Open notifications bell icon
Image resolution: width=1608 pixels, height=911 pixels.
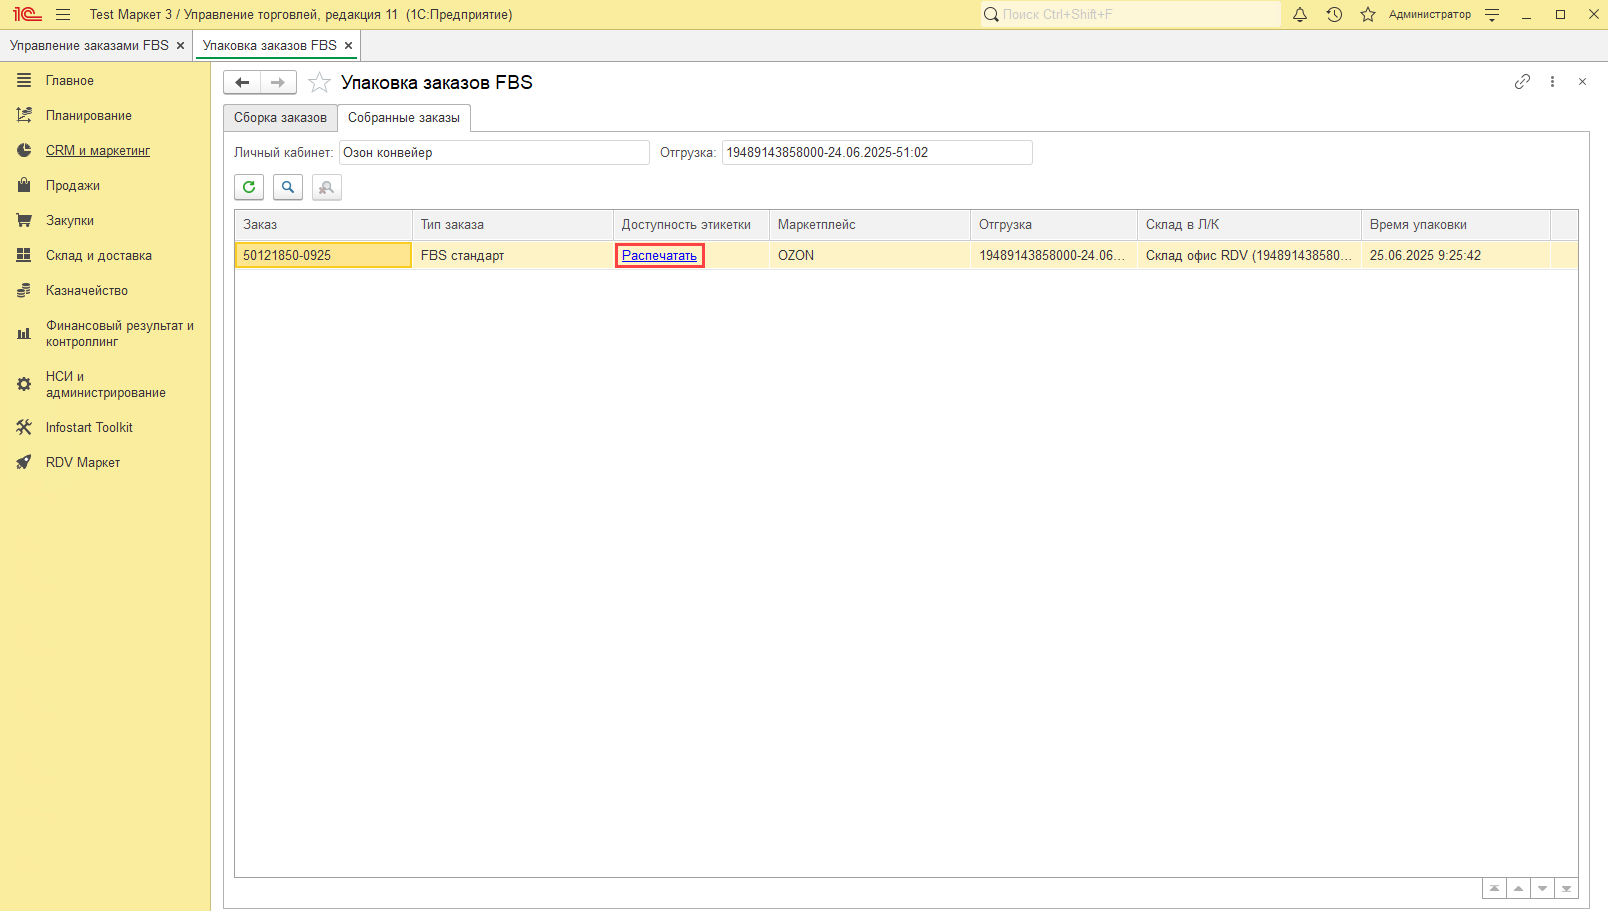[1300, 15]
